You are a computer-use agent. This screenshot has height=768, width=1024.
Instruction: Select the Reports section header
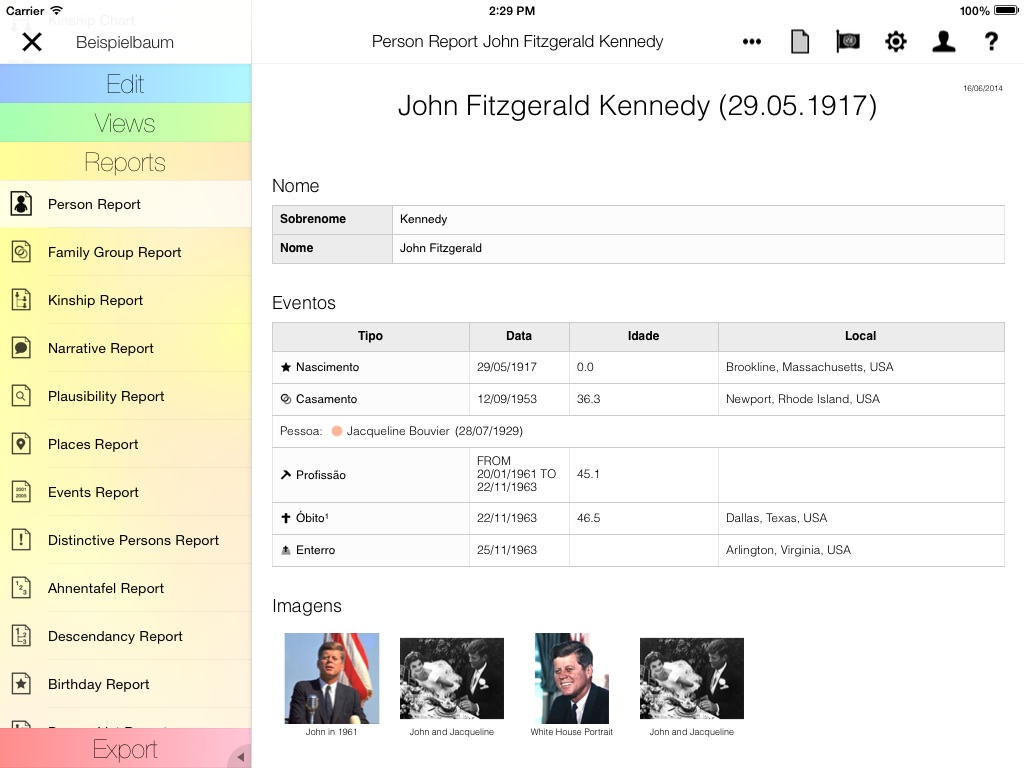click(x=125, y=162)
